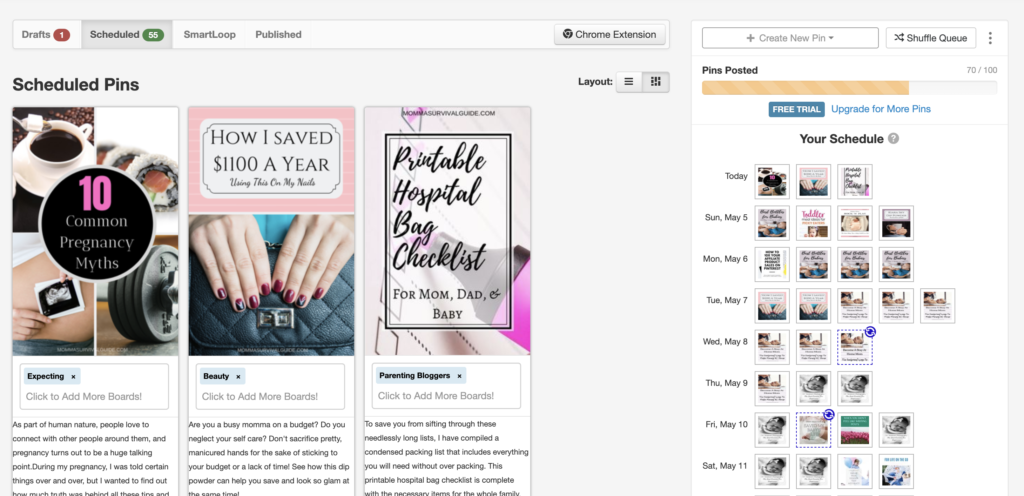
Task: Select the tulip field thumbnail on Fri, May 10
Action: 855,430
